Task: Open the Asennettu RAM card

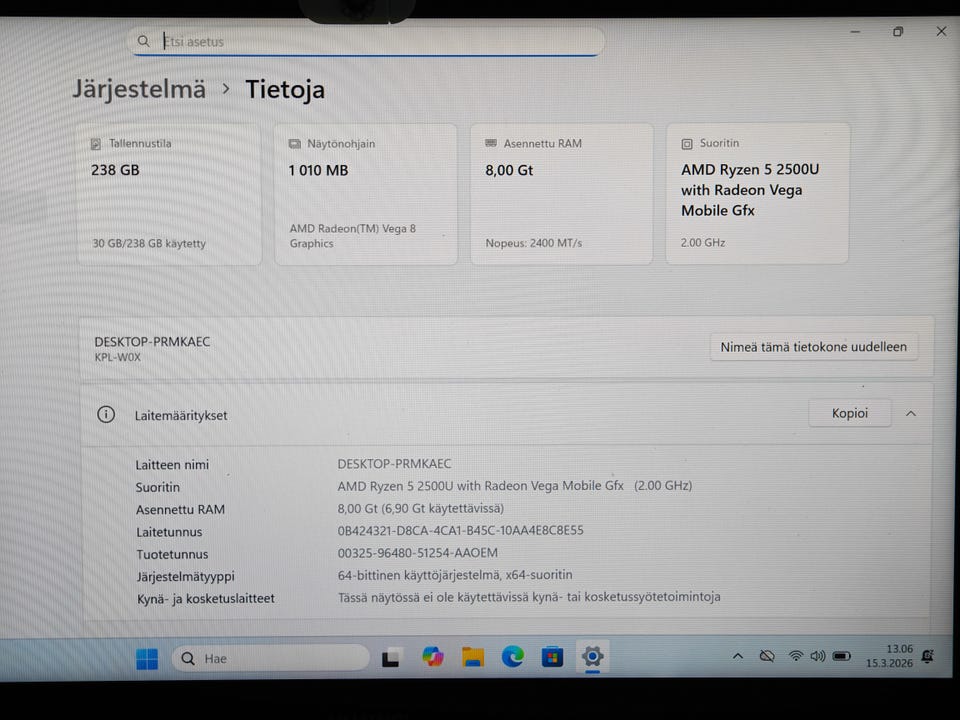Action: coord(561,193)
